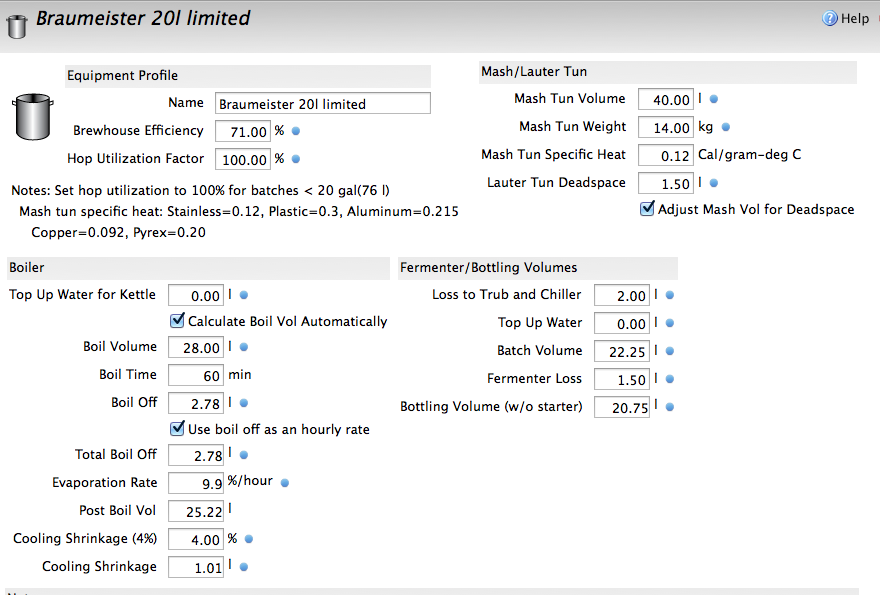Click the Cooling Shrinkage liters field showing 1.01
880x595 pixels.
(196, 567)
